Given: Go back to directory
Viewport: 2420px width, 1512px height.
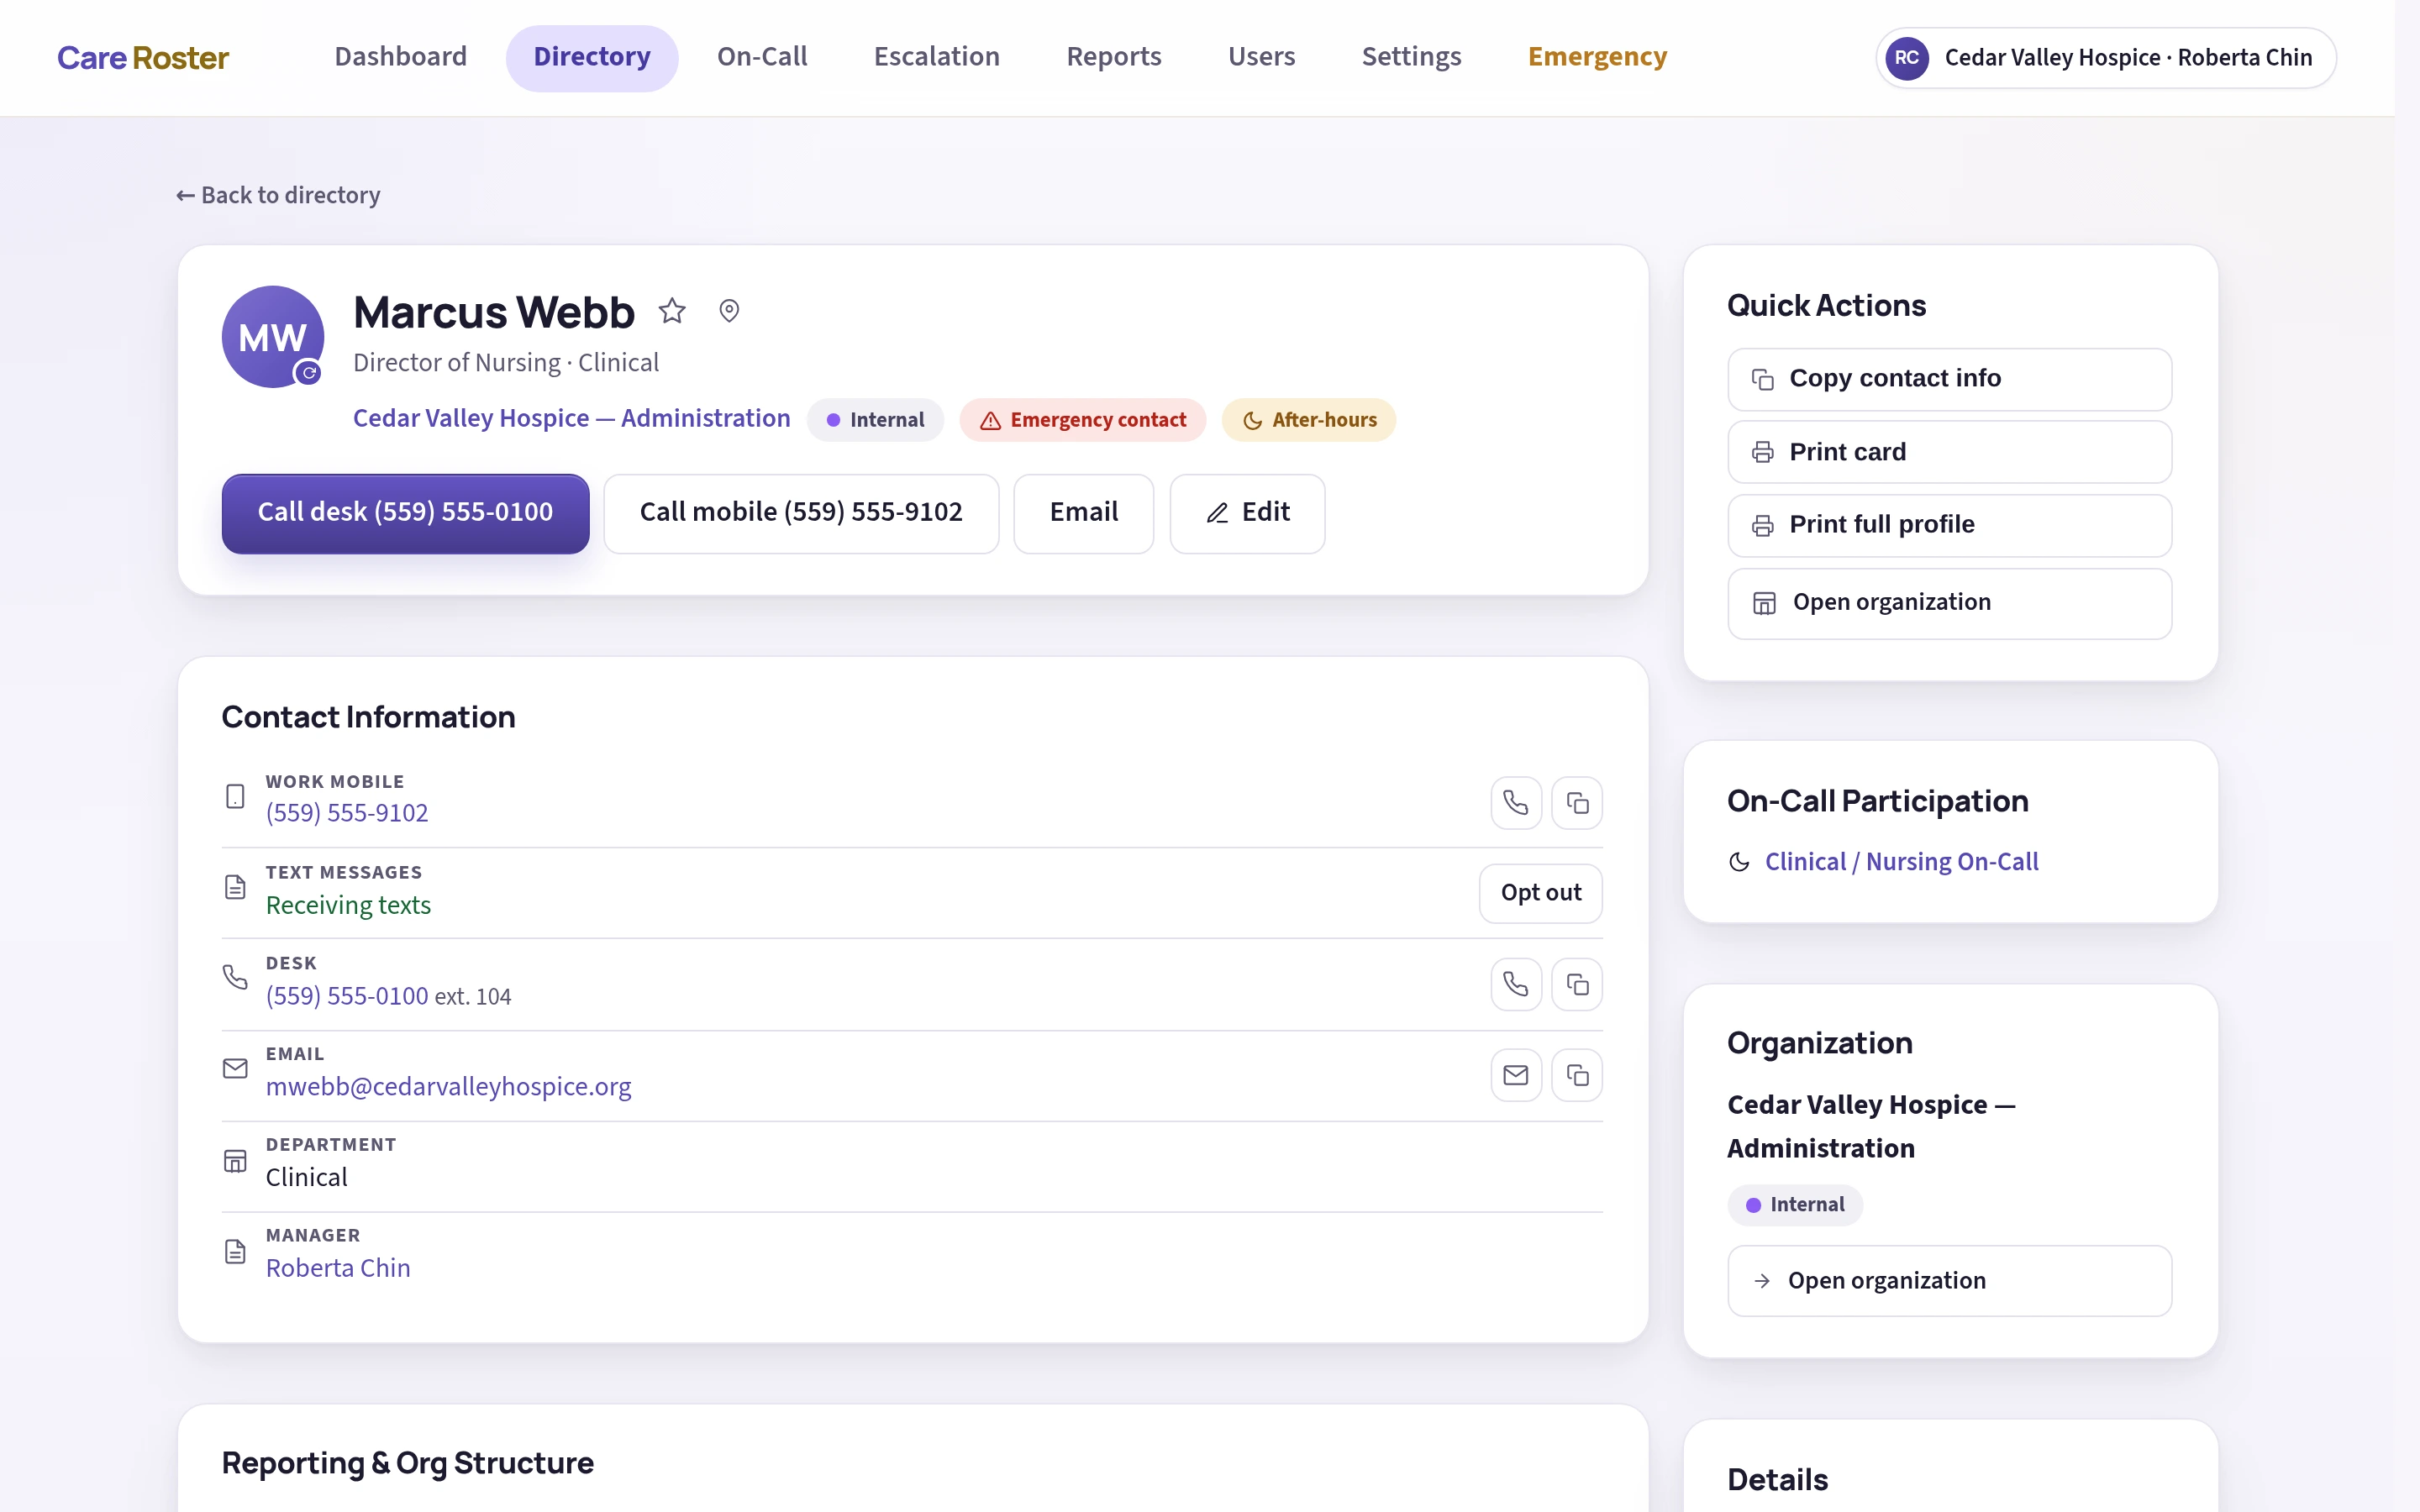Looking at the screenshot, I should [x=278, y=195].
